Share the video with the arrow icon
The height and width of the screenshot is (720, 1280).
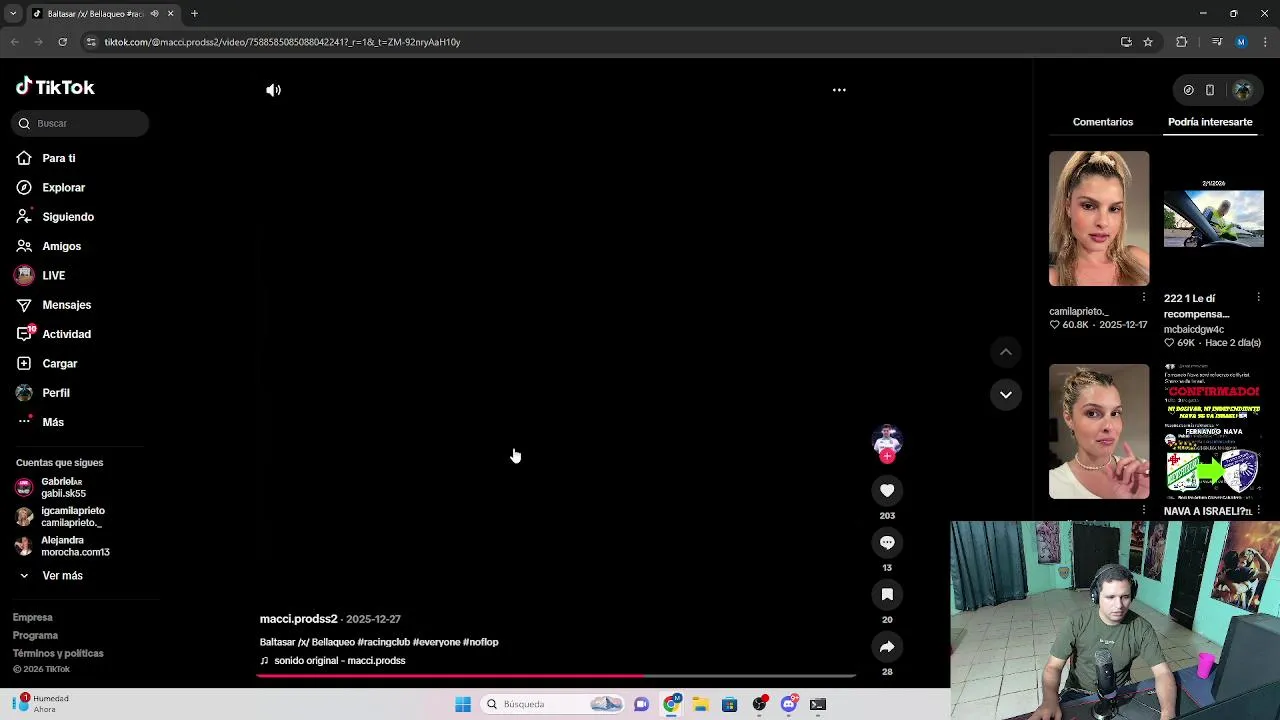click(887, 647)
